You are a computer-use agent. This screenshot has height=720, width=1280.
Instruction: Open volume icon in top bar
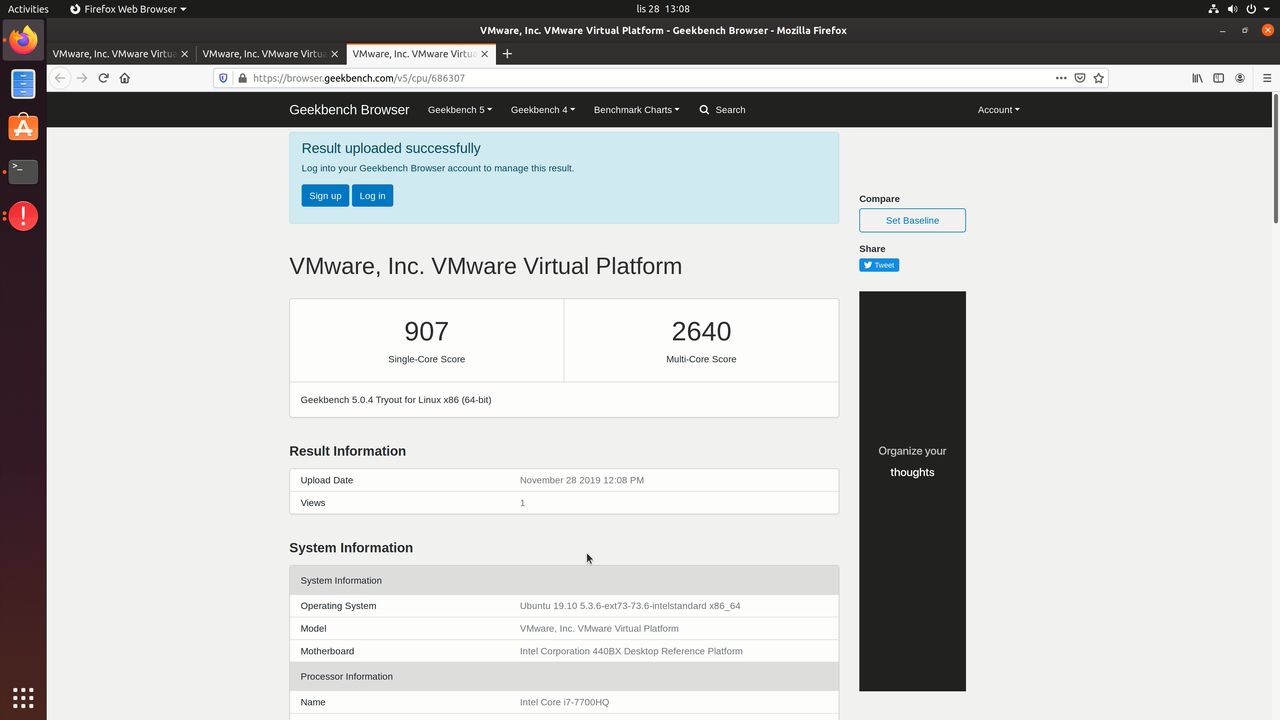1233,9
